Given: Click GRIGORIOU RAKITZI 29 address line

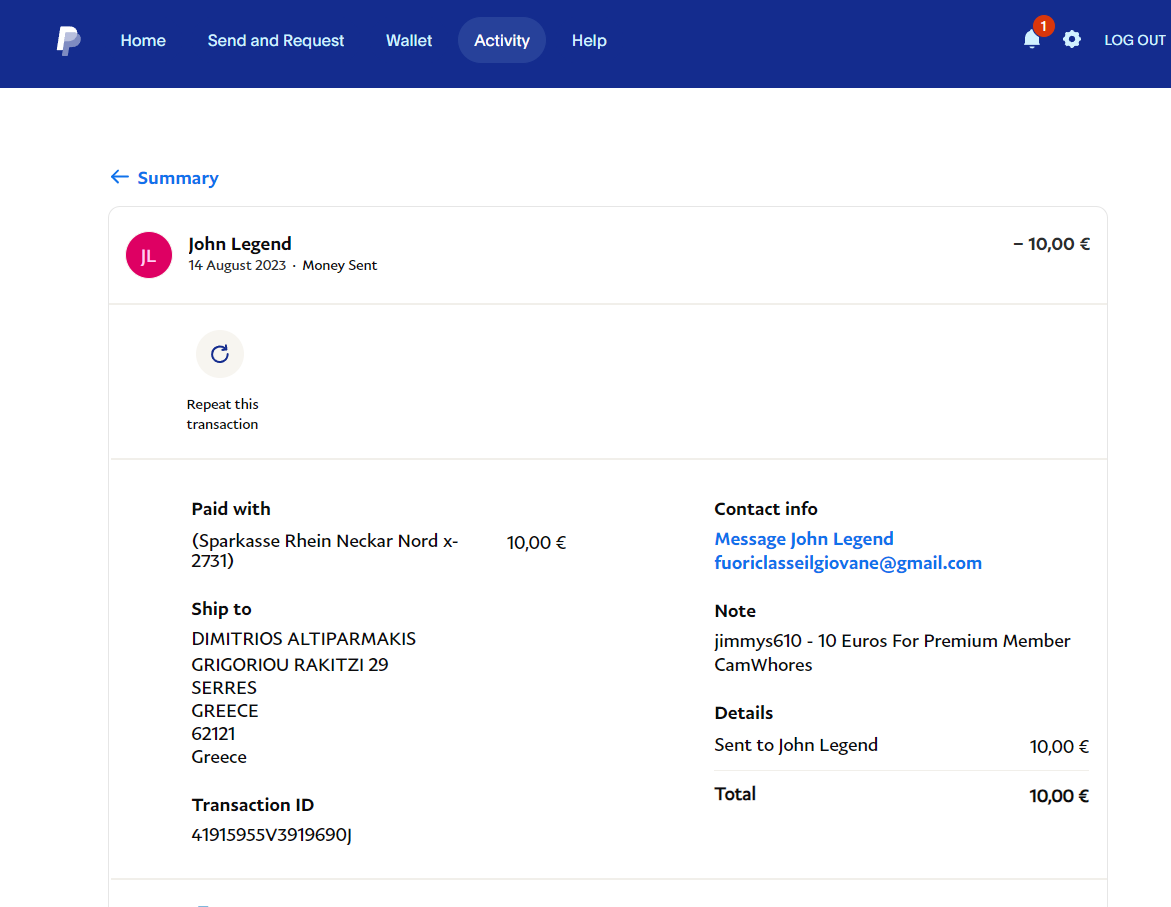Looking at the screenshot, I should pyautogui.click(x=290, y=664).
